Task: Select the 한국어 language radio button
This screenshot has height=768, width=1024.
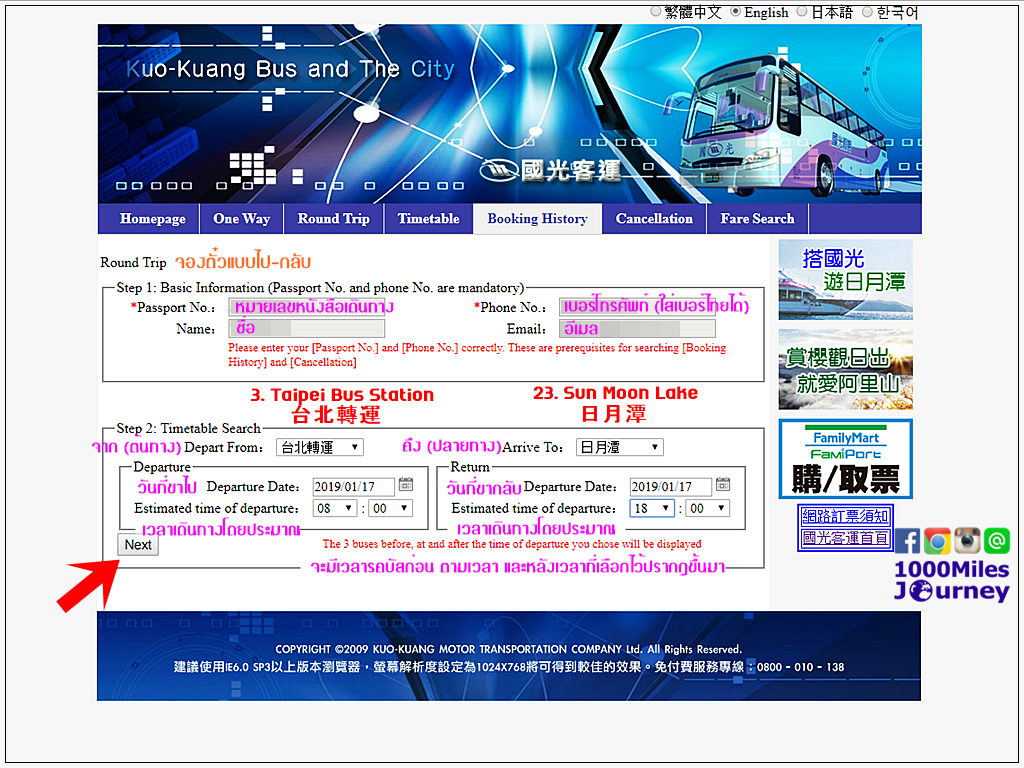Action: pos(867,12)
